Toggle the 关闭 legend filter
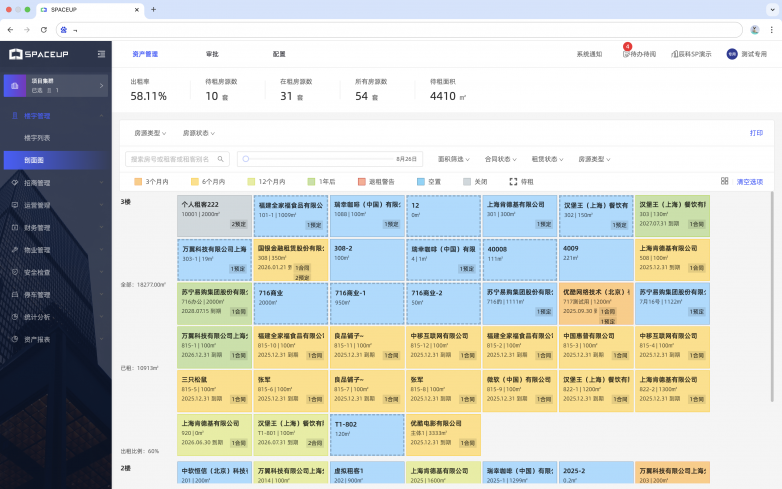The image size is (782, 489). coord(475,181)
